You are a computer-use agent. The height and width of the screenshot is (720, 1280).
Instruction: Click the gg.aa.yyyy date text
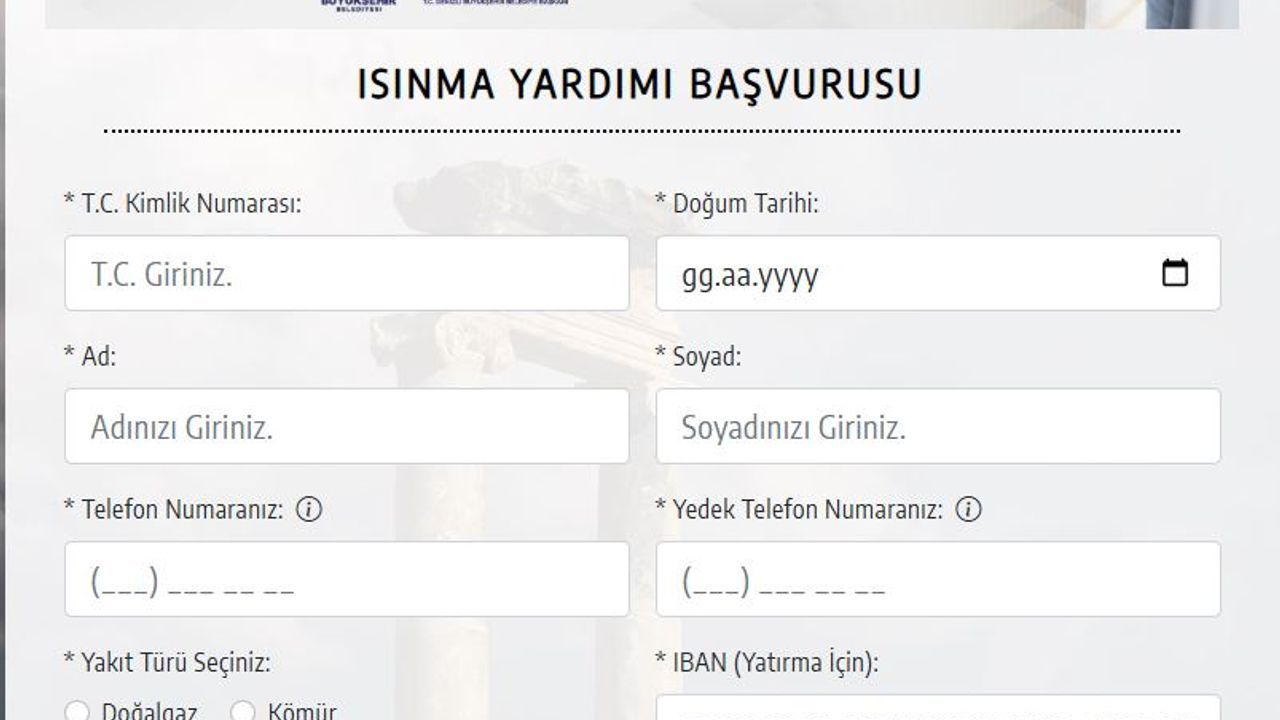[750, 275]
